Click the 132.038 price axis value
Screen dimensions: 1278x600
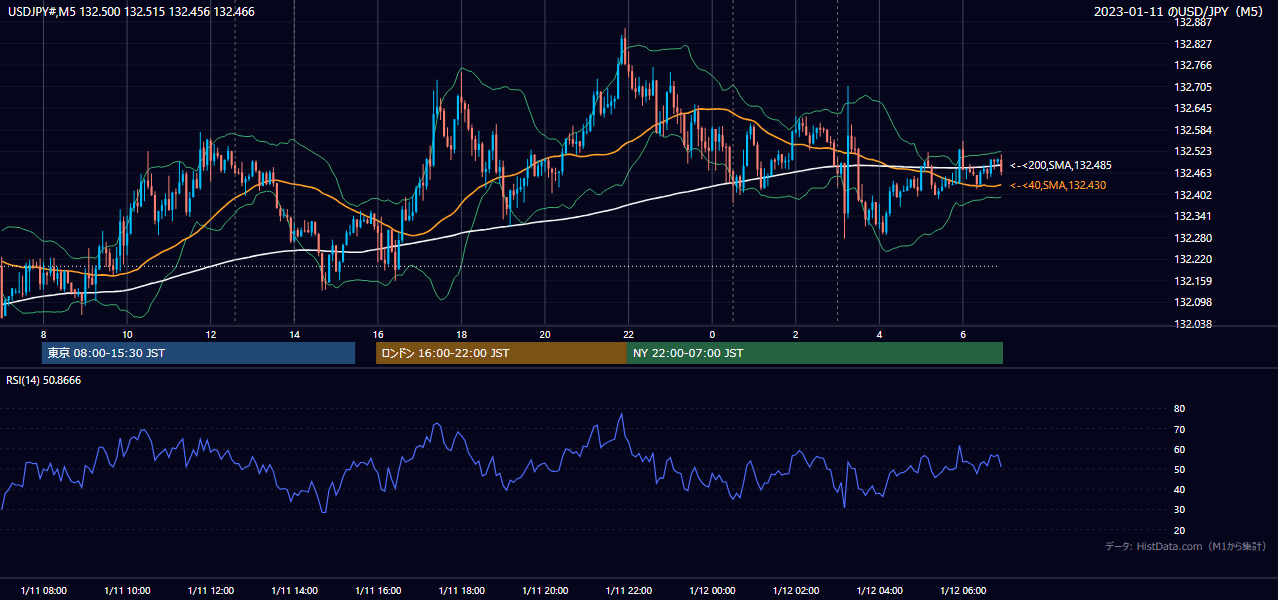1193,324
